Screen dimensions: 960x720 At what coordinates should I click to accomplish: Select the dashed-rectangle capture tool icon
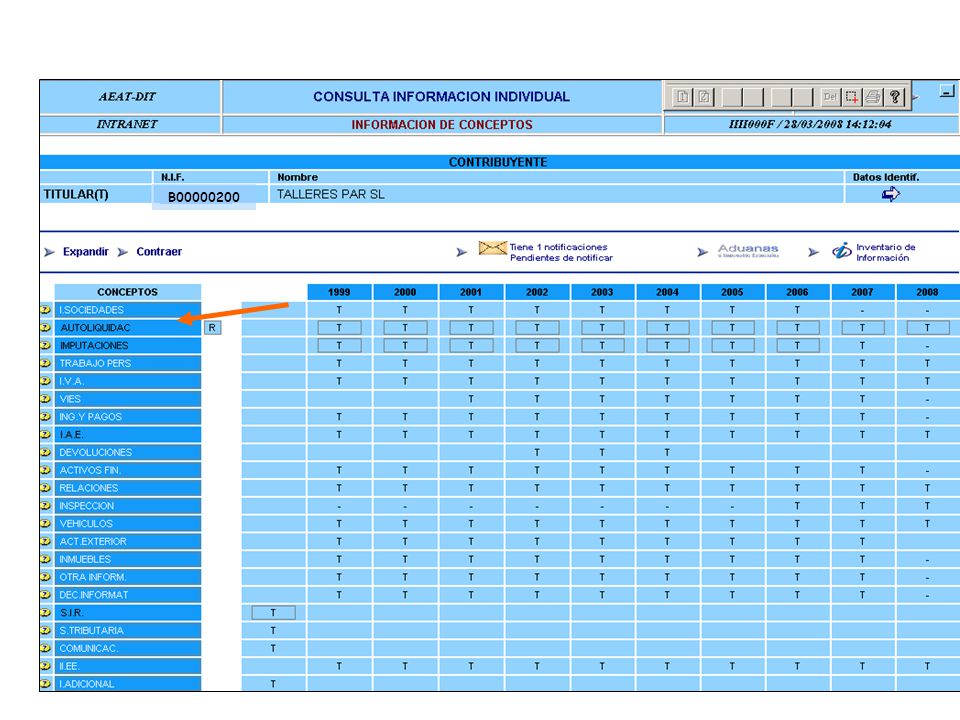tap(852, 97)
